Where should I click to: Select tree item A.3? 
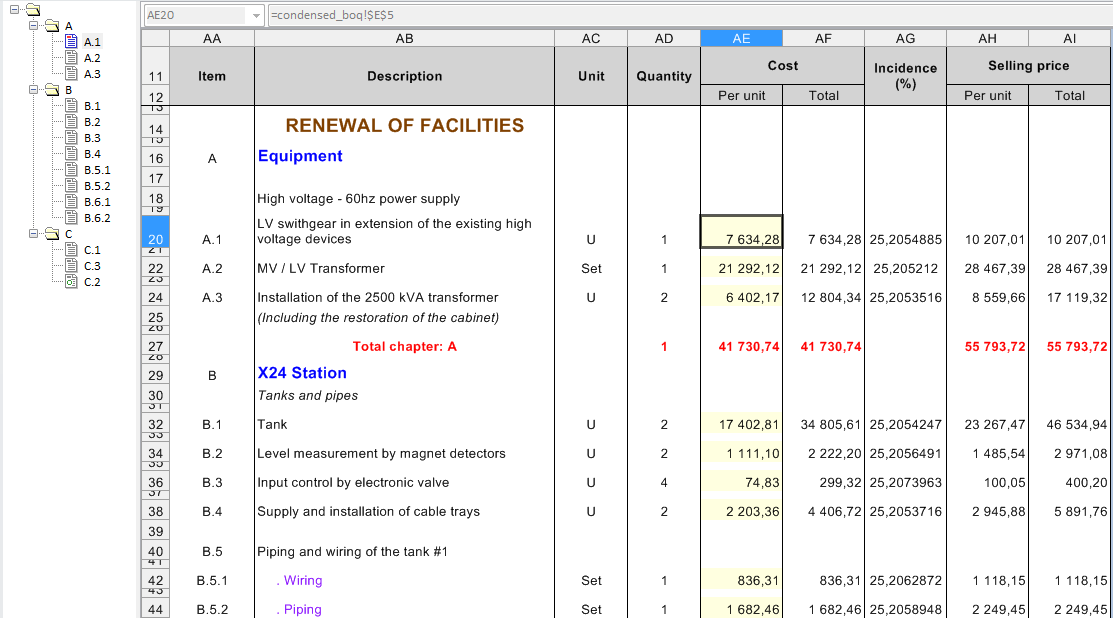92,74
